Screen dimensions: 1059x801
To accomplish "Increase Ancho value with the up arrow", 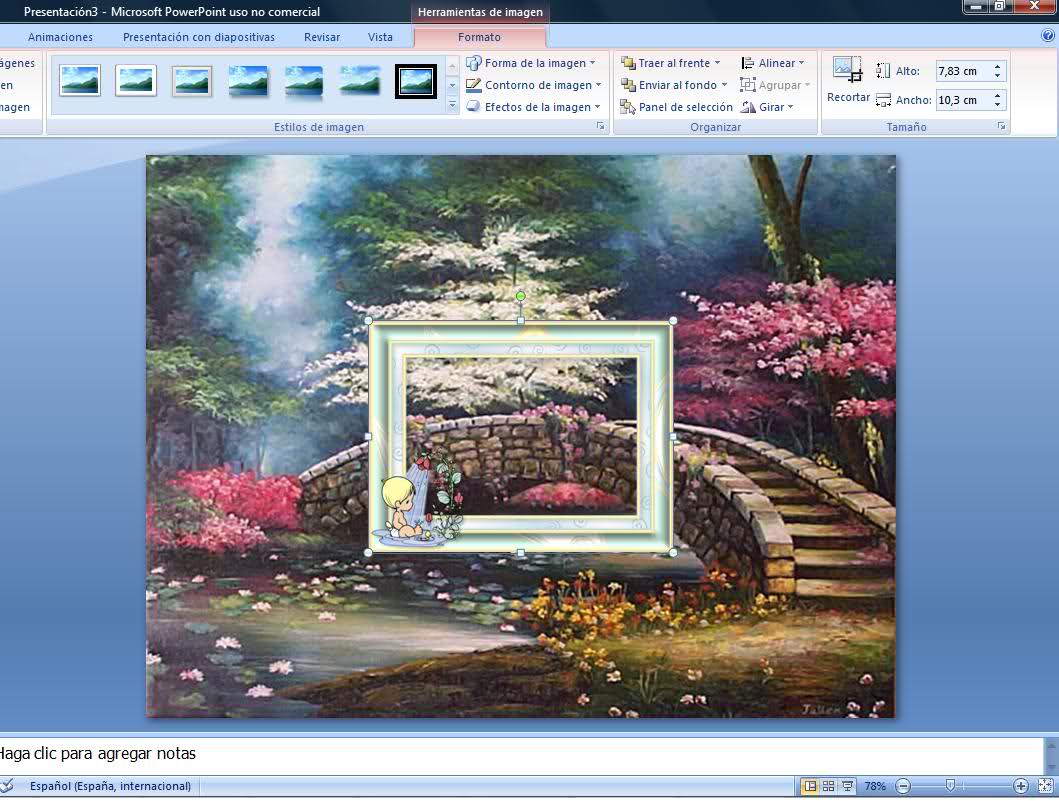I will coord(998,95).
